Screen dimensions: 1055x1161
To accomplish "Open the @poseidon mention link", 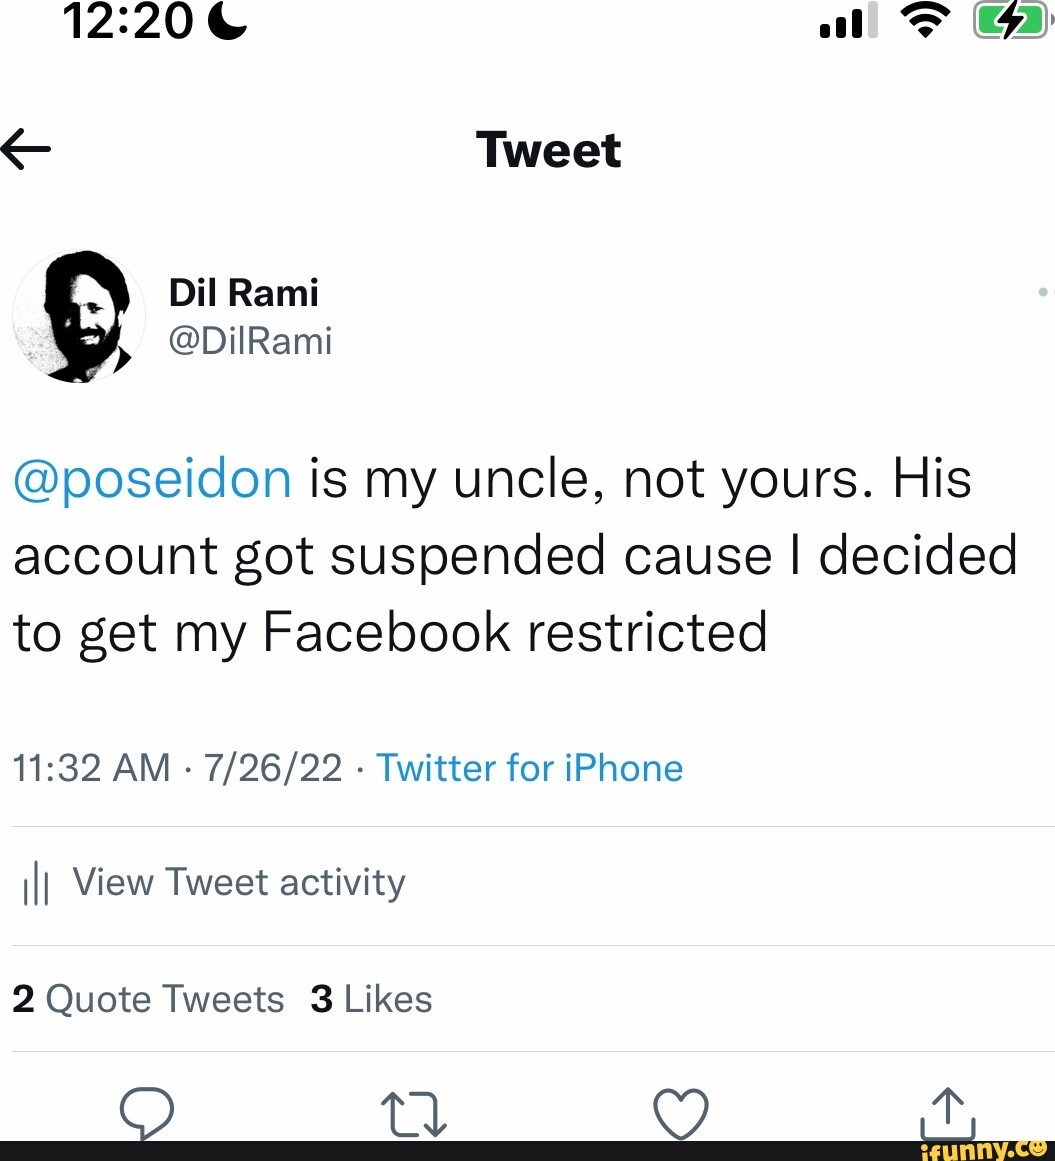I will [x=152, y=479].
